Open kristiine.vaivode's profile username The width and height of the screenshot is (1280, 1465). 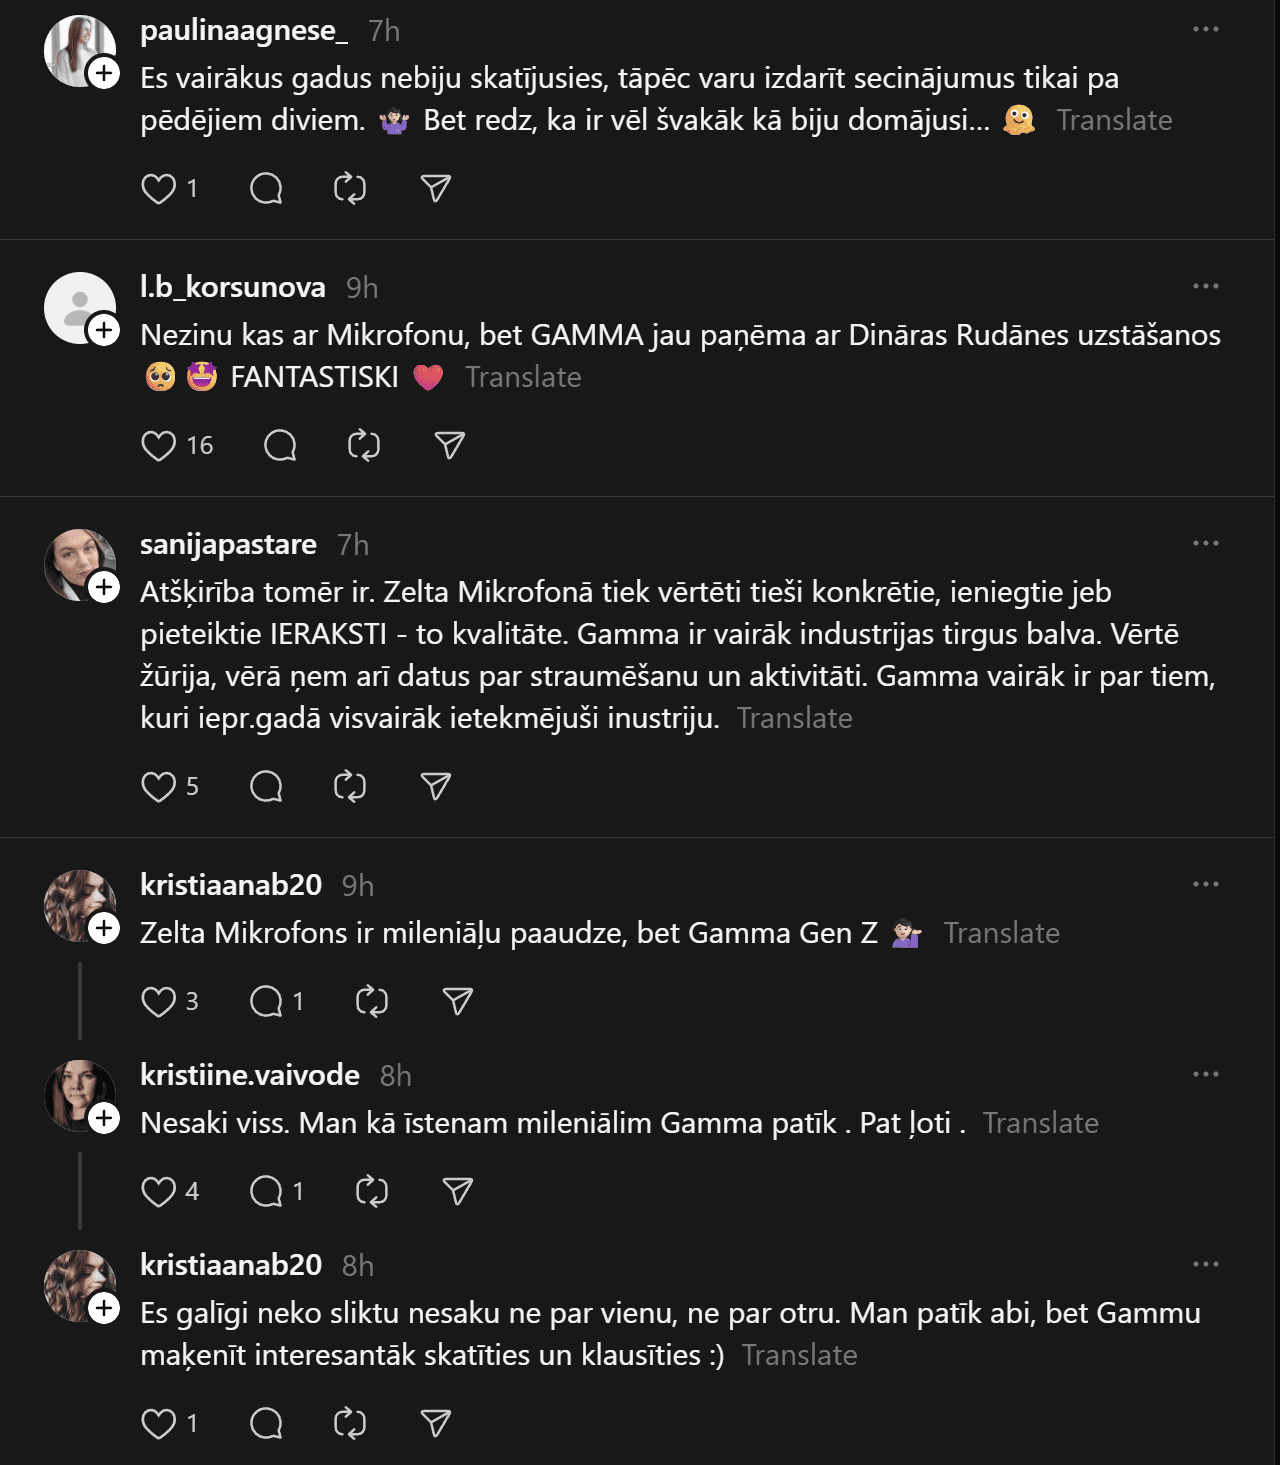(x=250, y=1075)
